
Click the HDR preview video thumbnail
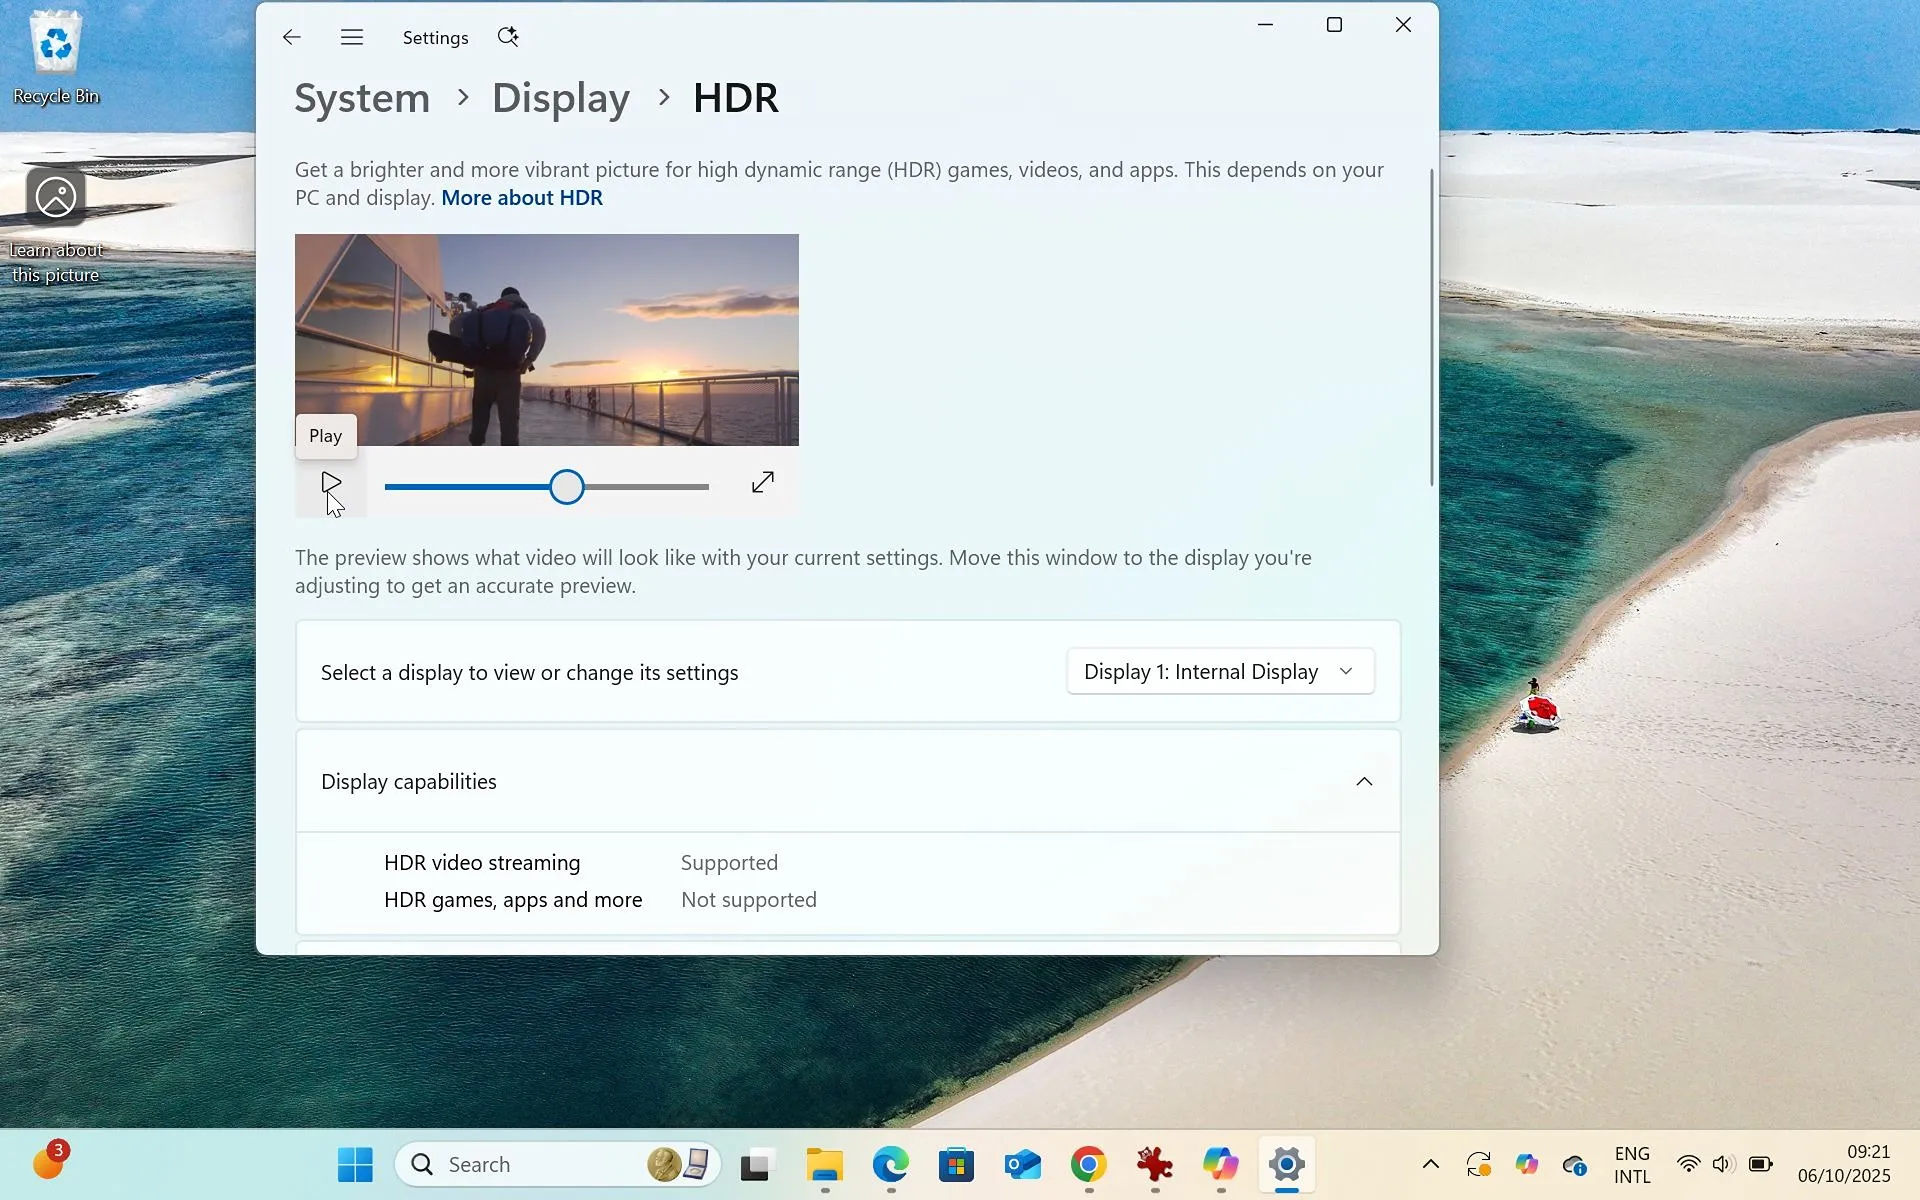546,340
